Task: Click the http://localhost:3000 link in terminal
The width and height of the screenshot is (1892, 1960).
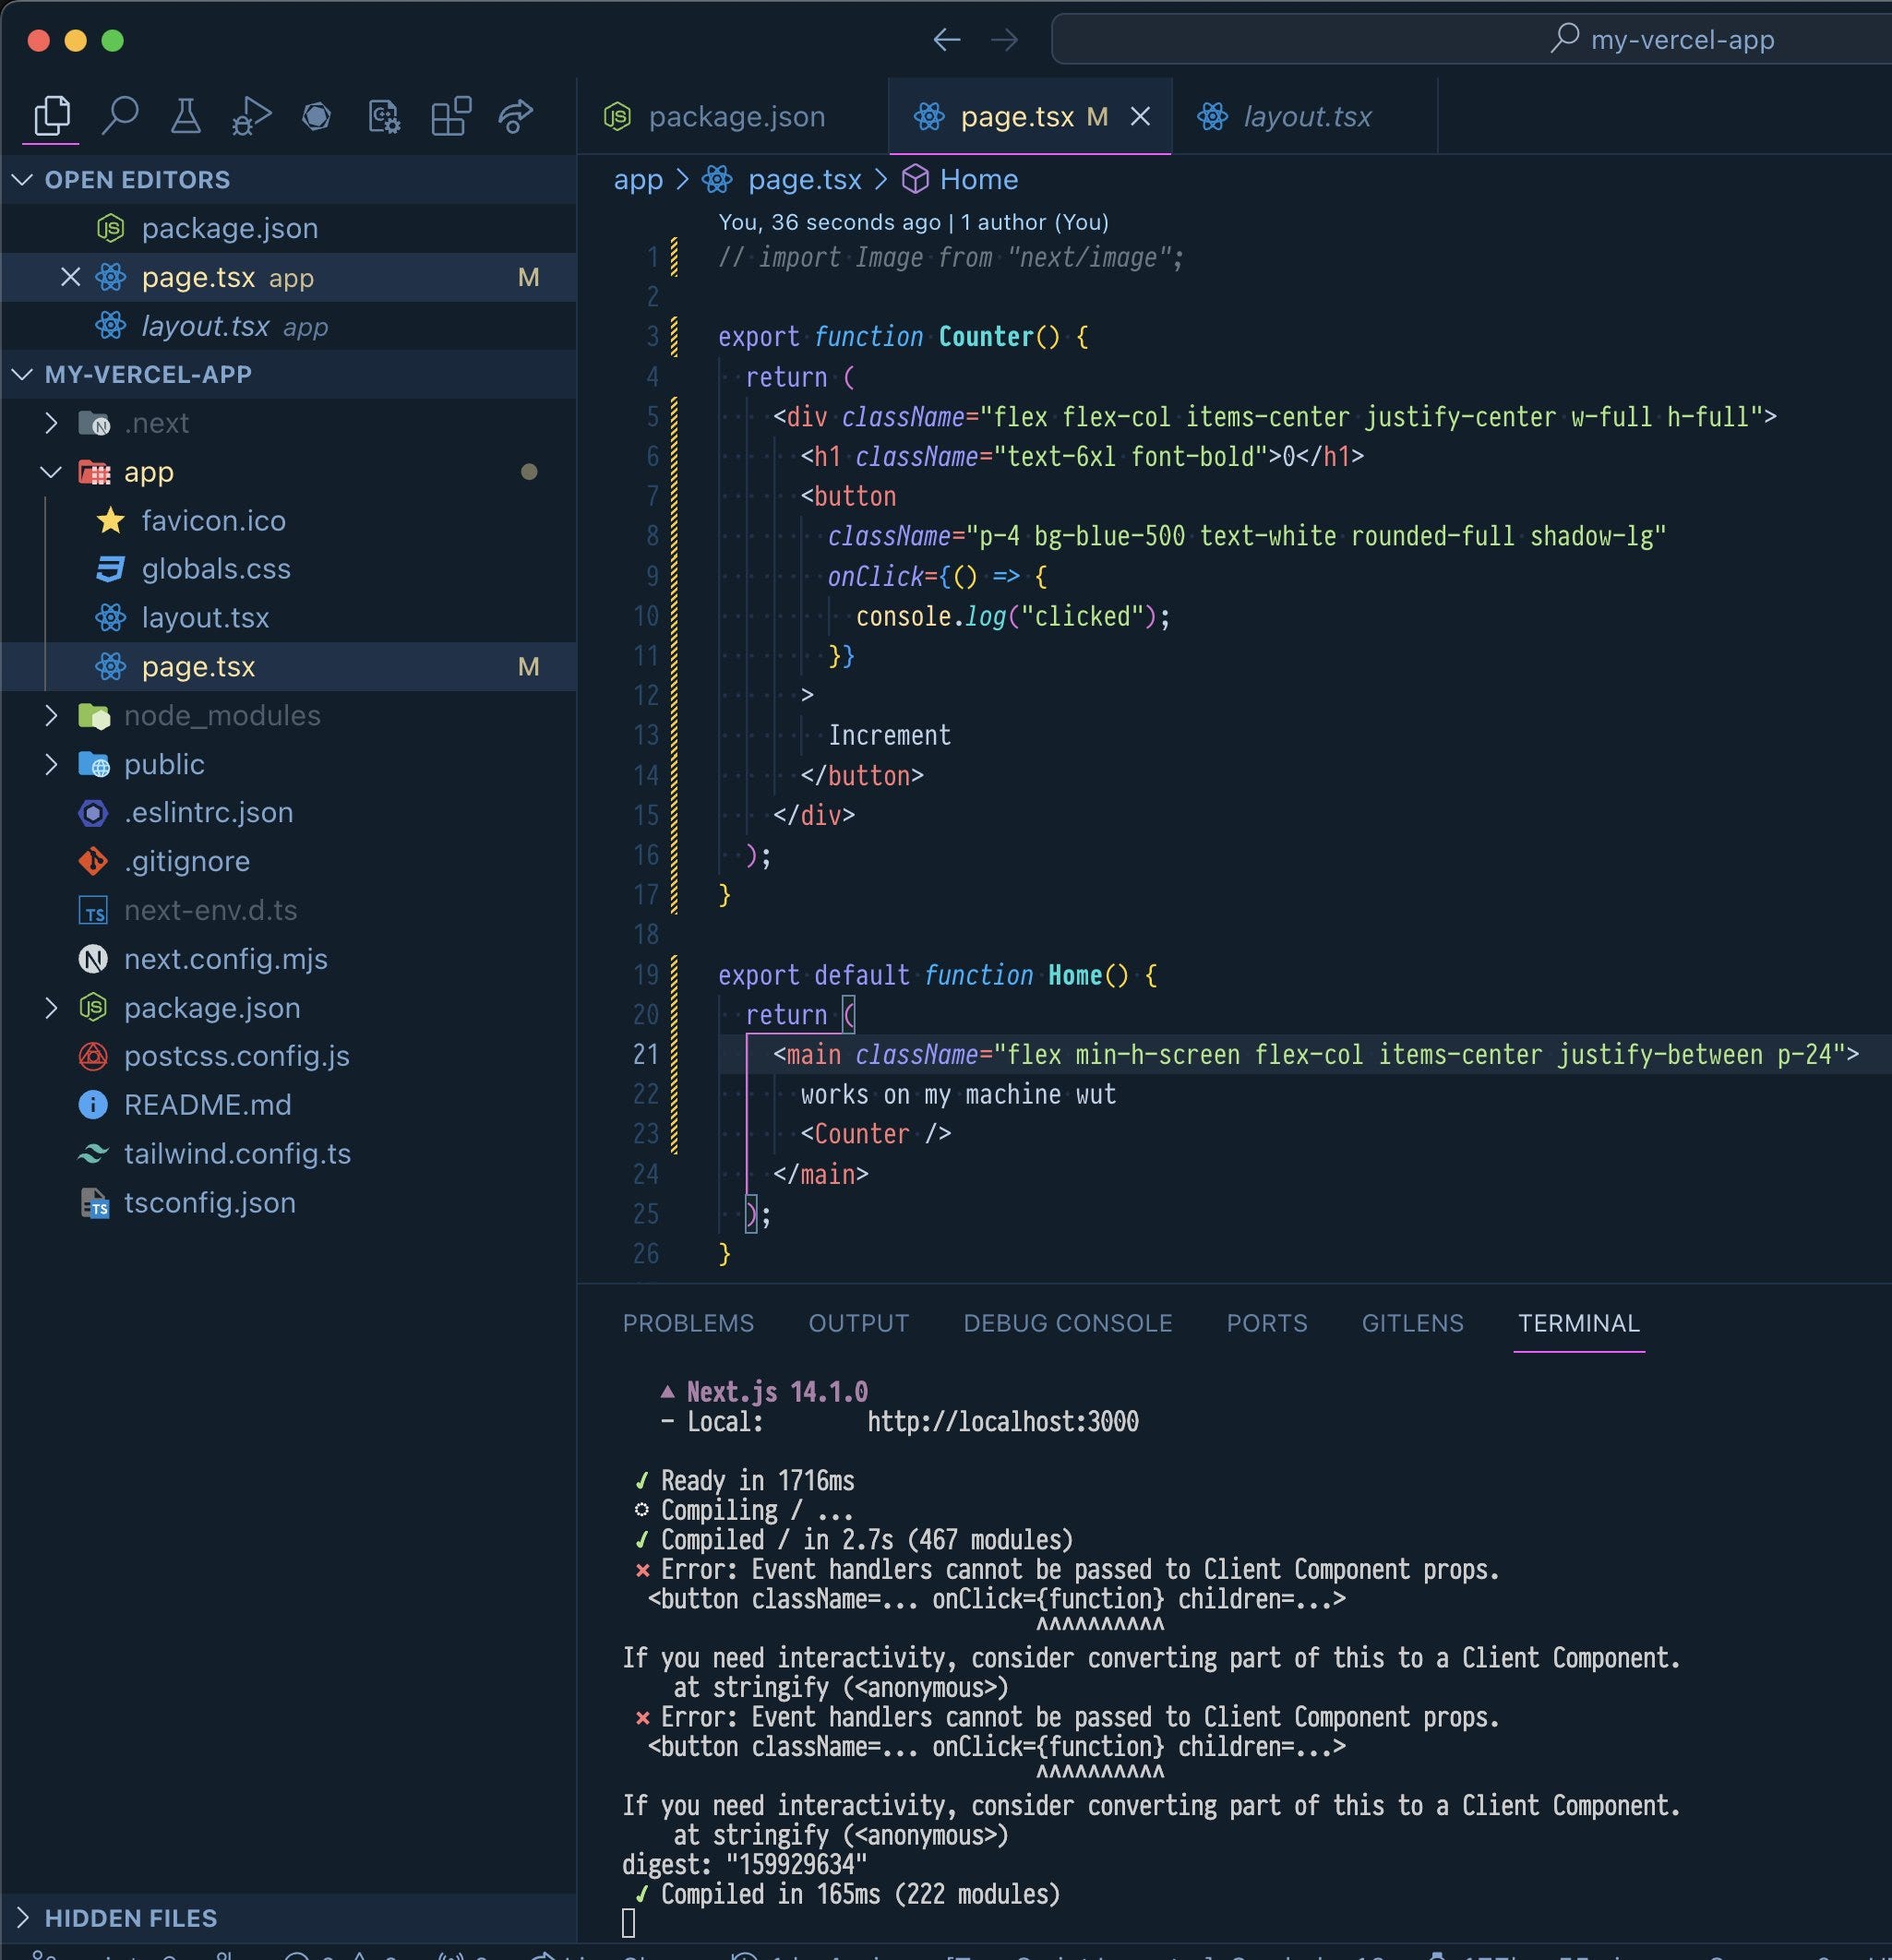Action: [1003, 1421]
